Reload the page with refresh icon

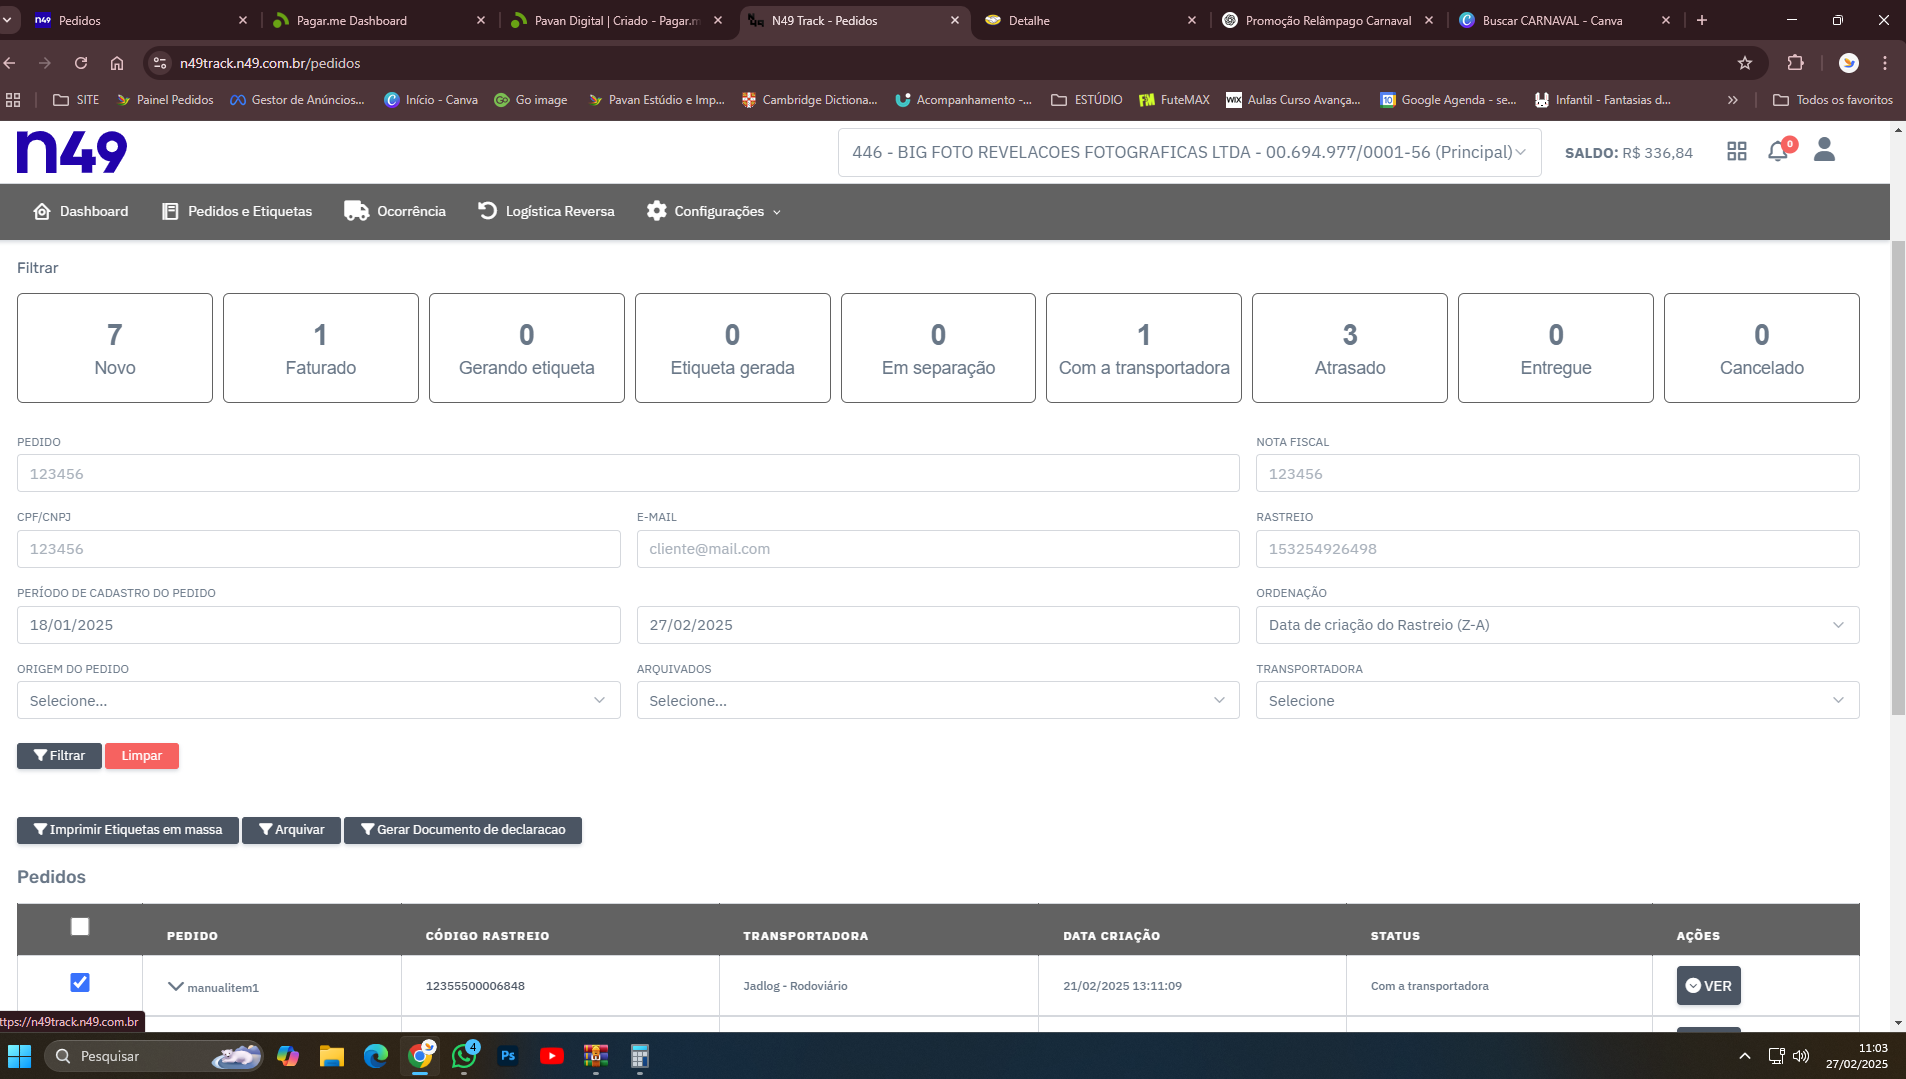tap(81, 63)
